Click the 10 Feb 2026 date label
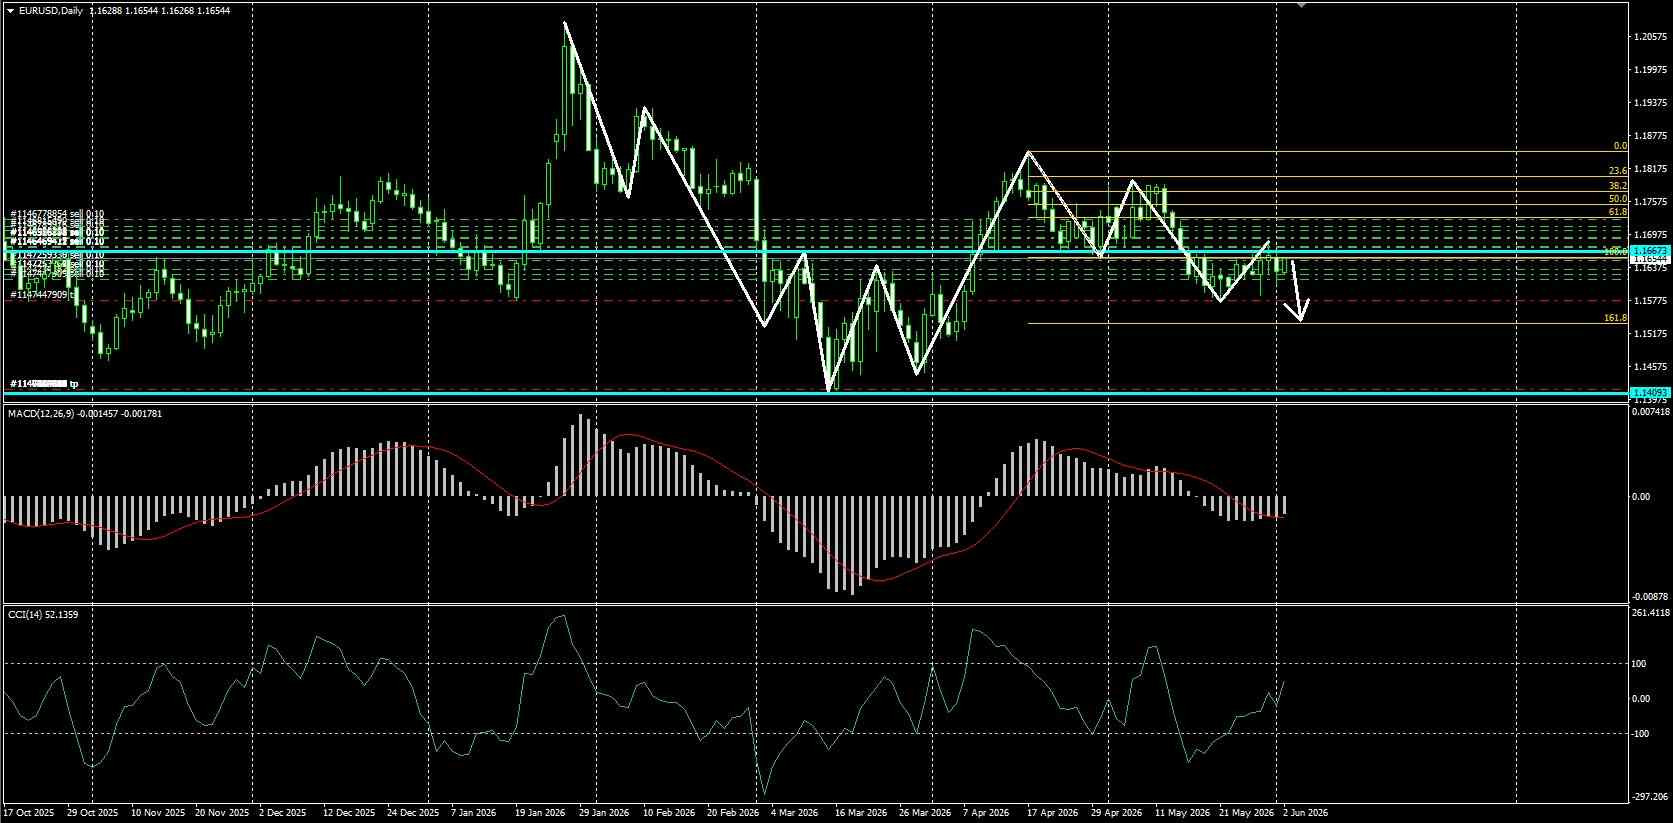Screen dimensions: 1673x823 tap(669, 813)
